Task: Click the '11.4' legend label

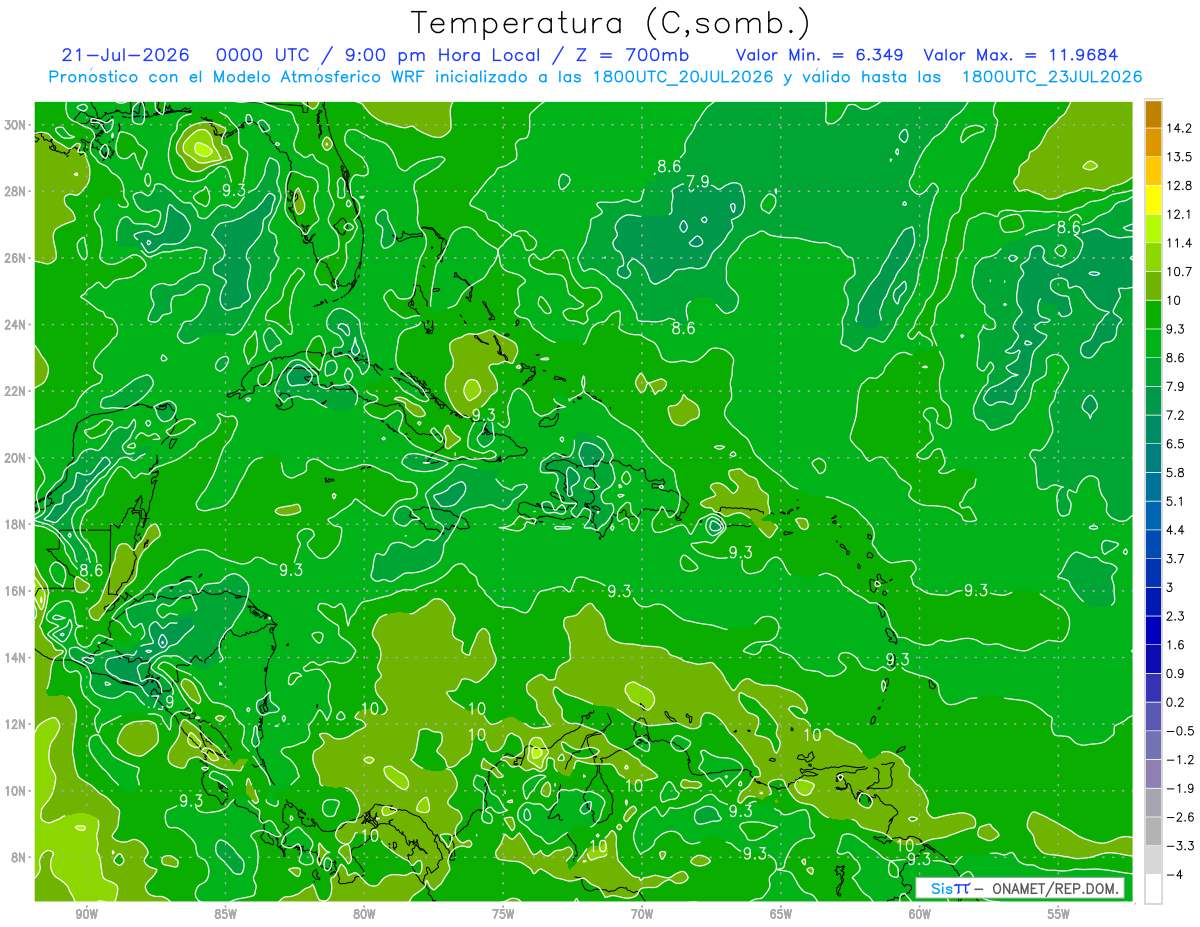Action: pyautogui.click(x=1180, y=243)
